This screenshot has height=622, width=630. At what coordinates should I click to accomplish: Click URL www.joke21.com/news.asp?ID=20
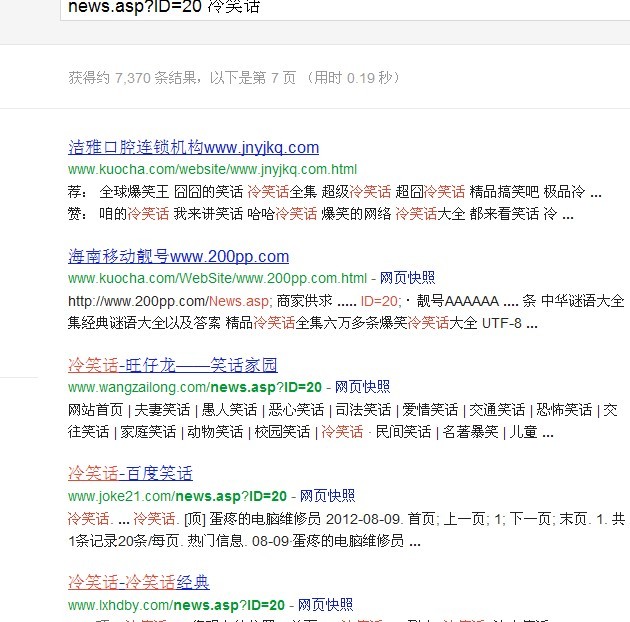177,496
